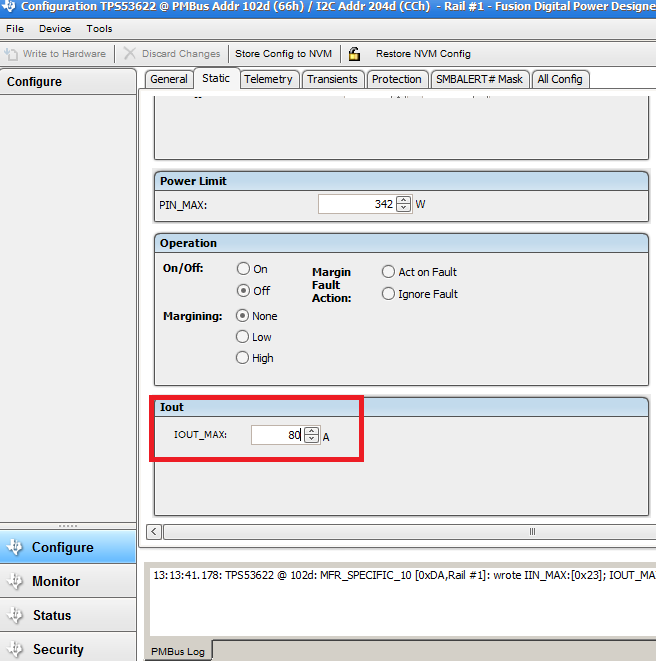Click Store Config to NVM
This screenshot has height=661, width=656.
coord(283,54)
